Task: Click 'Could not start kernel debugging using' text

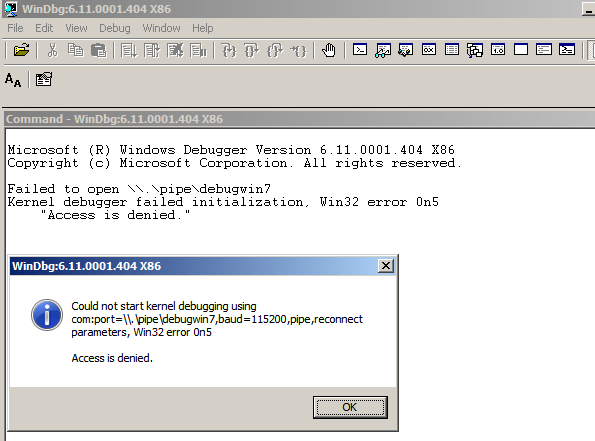Action: (x=164, y=306)
